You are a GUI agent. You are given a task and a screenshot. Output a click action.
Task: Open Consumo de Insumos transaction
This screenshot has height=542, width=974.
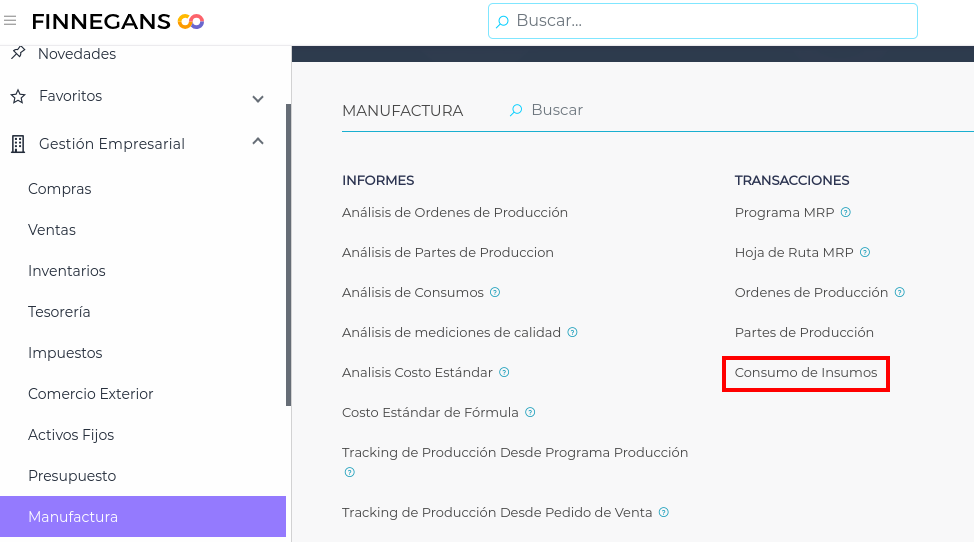pos(805,373)
